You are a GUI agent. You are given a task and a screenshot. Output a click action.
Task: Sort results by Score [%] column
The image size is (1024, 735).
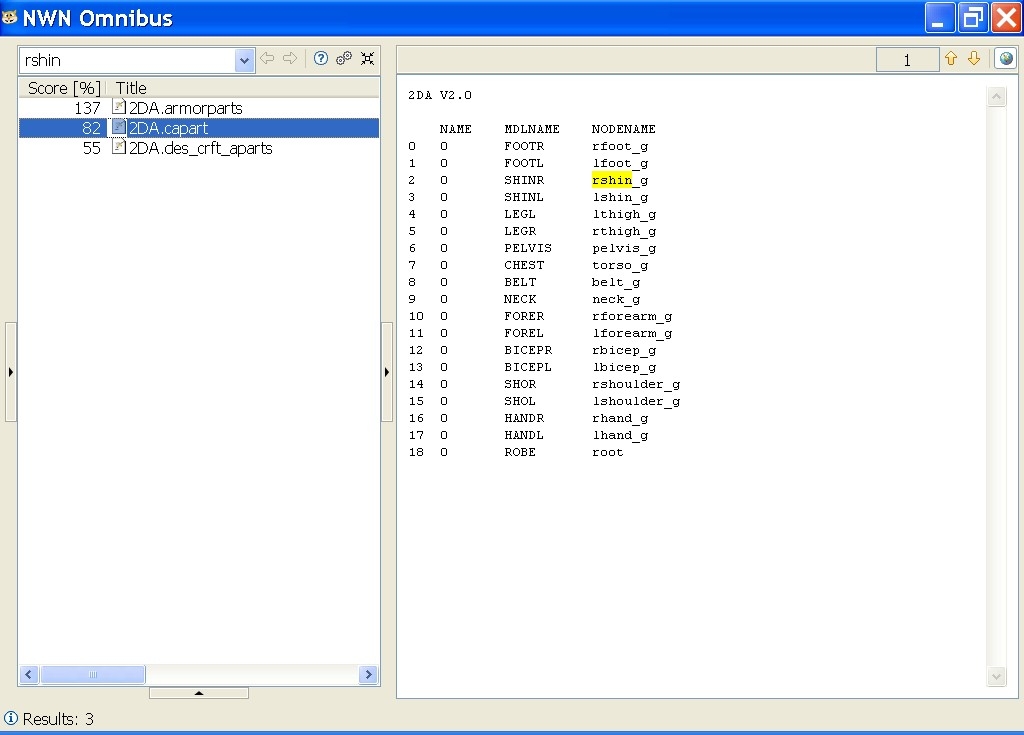click(63, 88)
